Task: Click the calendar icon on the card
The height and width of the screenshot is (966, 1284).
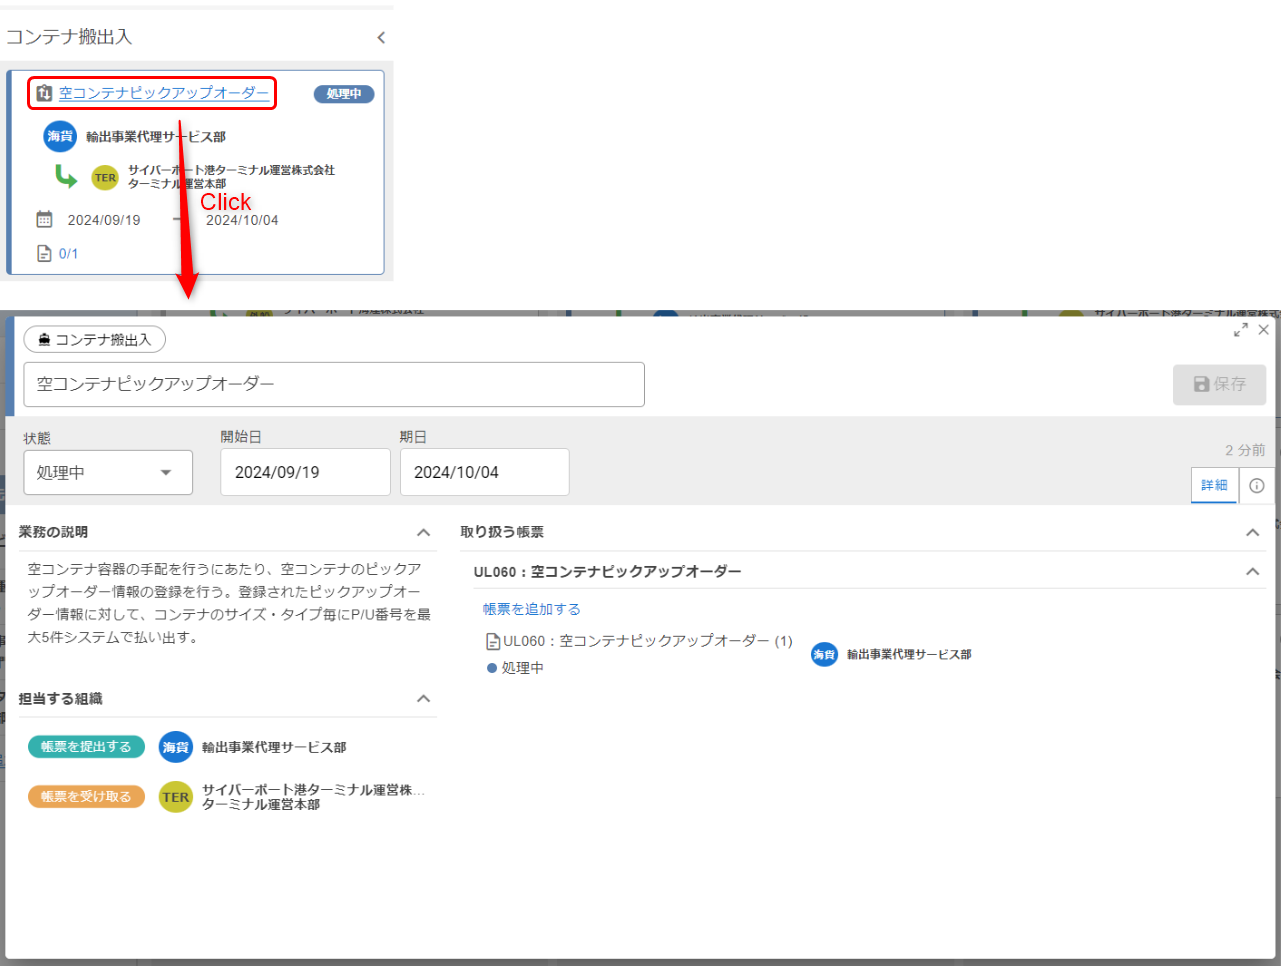Action: point(44,220)
